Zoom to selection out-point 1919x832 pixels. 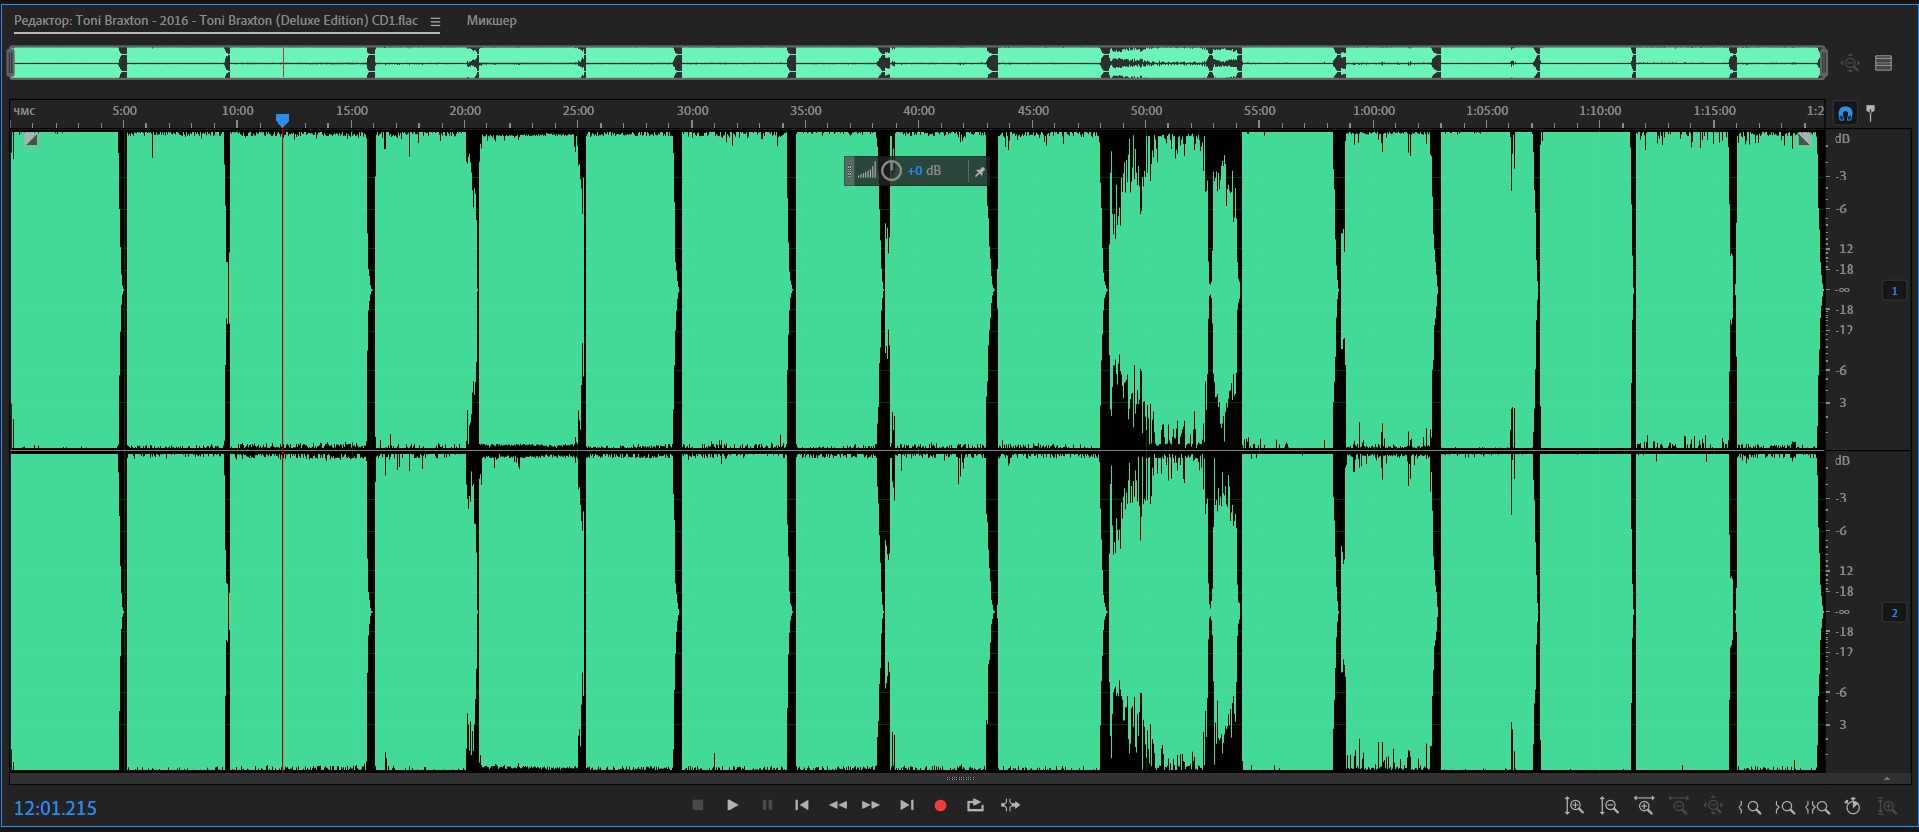1784,806
